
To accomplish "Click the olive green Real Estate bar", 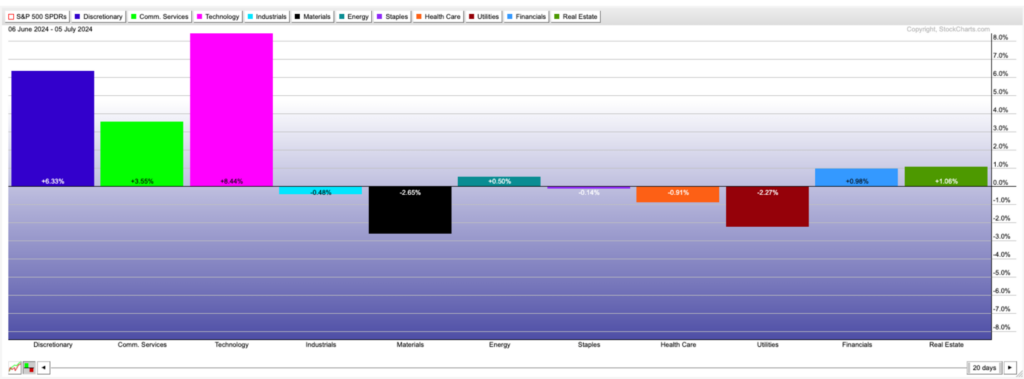I will coord(946,176).
